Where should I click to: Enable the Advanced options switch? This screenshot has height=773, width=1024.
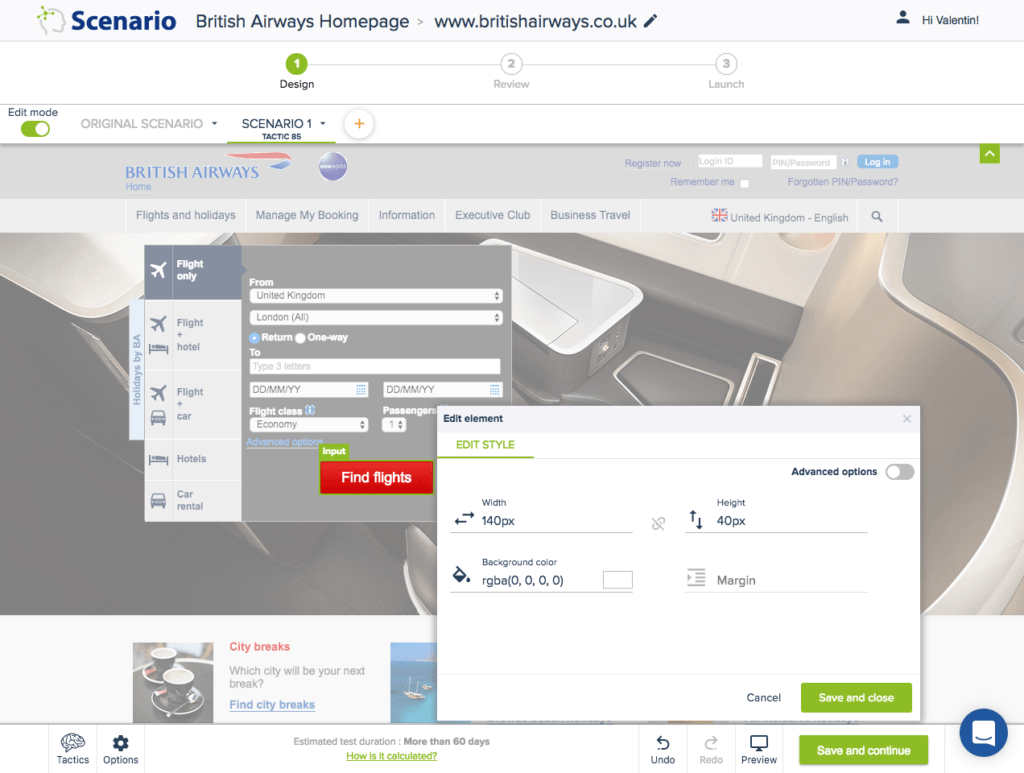899,471
